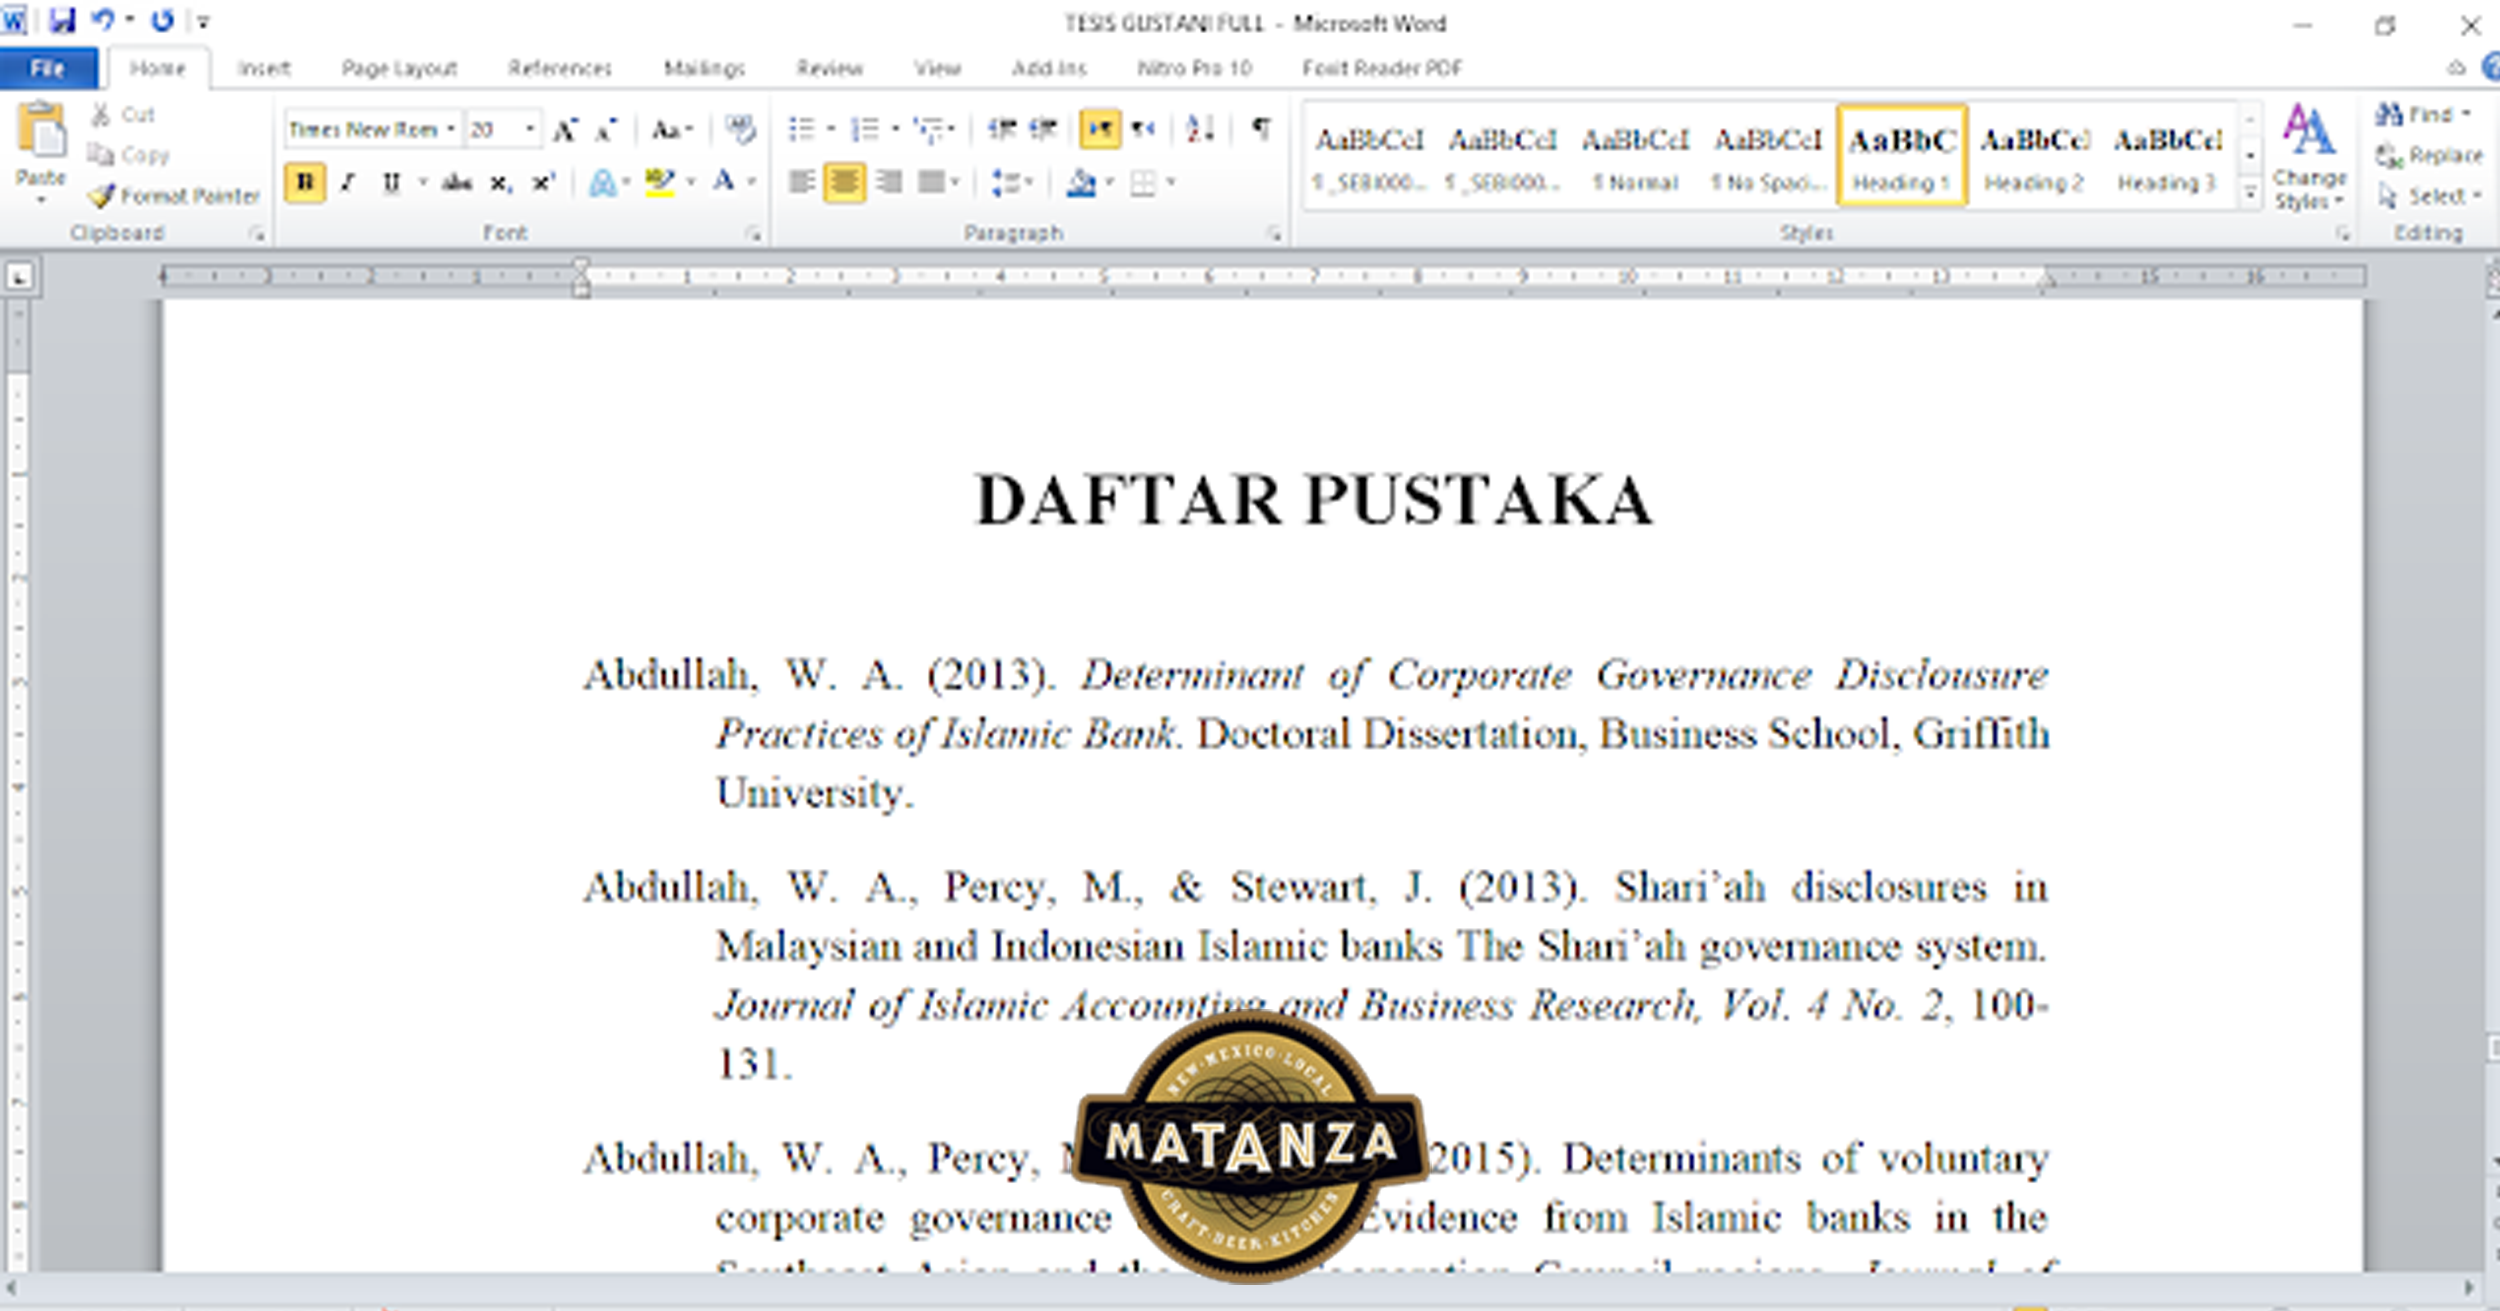Open the font size dropdown
This screenshot has width=2500, height=1311.
[530, 130]
